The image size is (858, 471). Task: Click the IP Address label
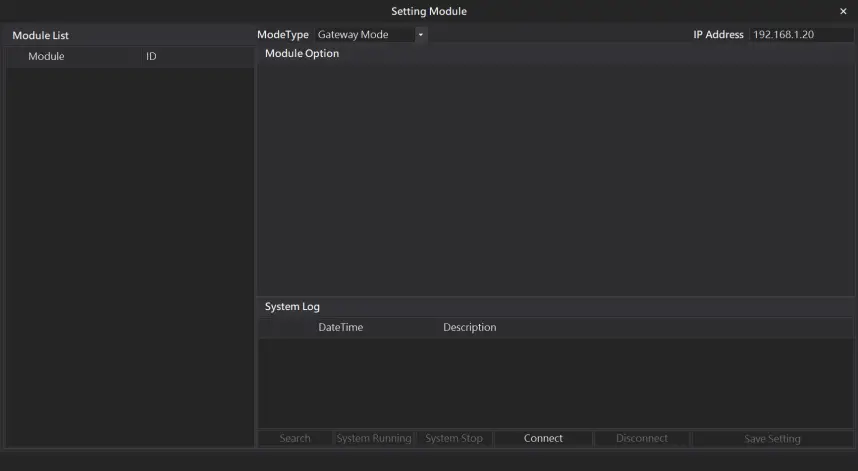pos(718,34)
